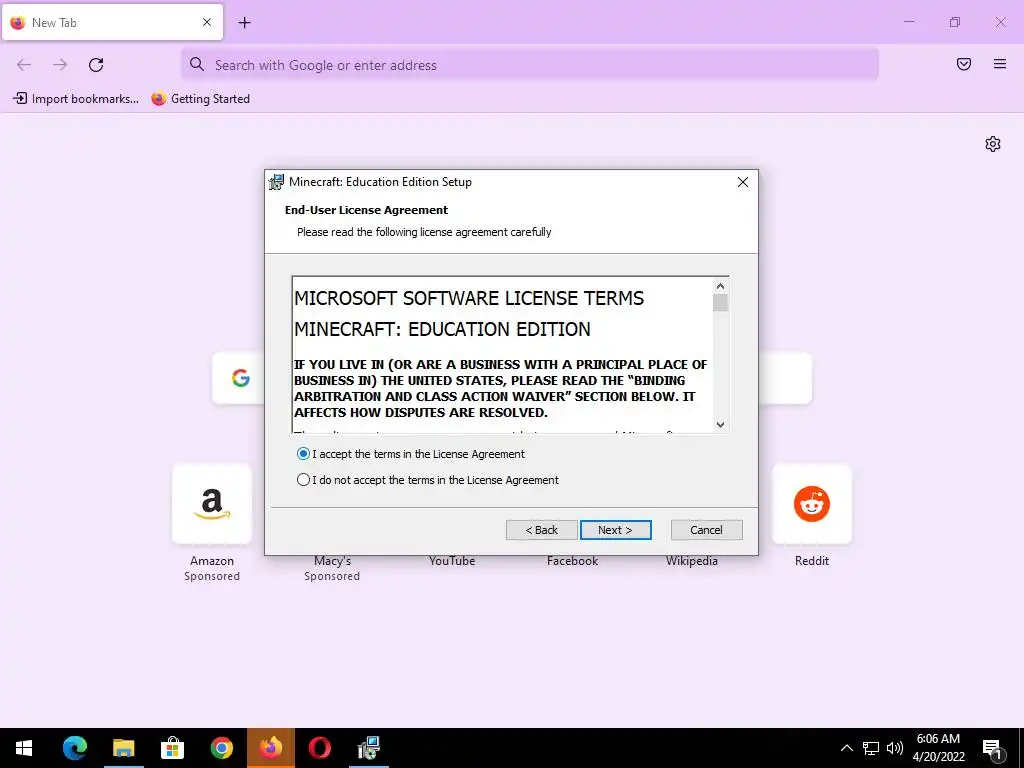The width and height of the screenshot is (1024, 768).
Task: Launch Google Chrome from the taskbar
Action: pyautogui.click(x=221, y=748)
